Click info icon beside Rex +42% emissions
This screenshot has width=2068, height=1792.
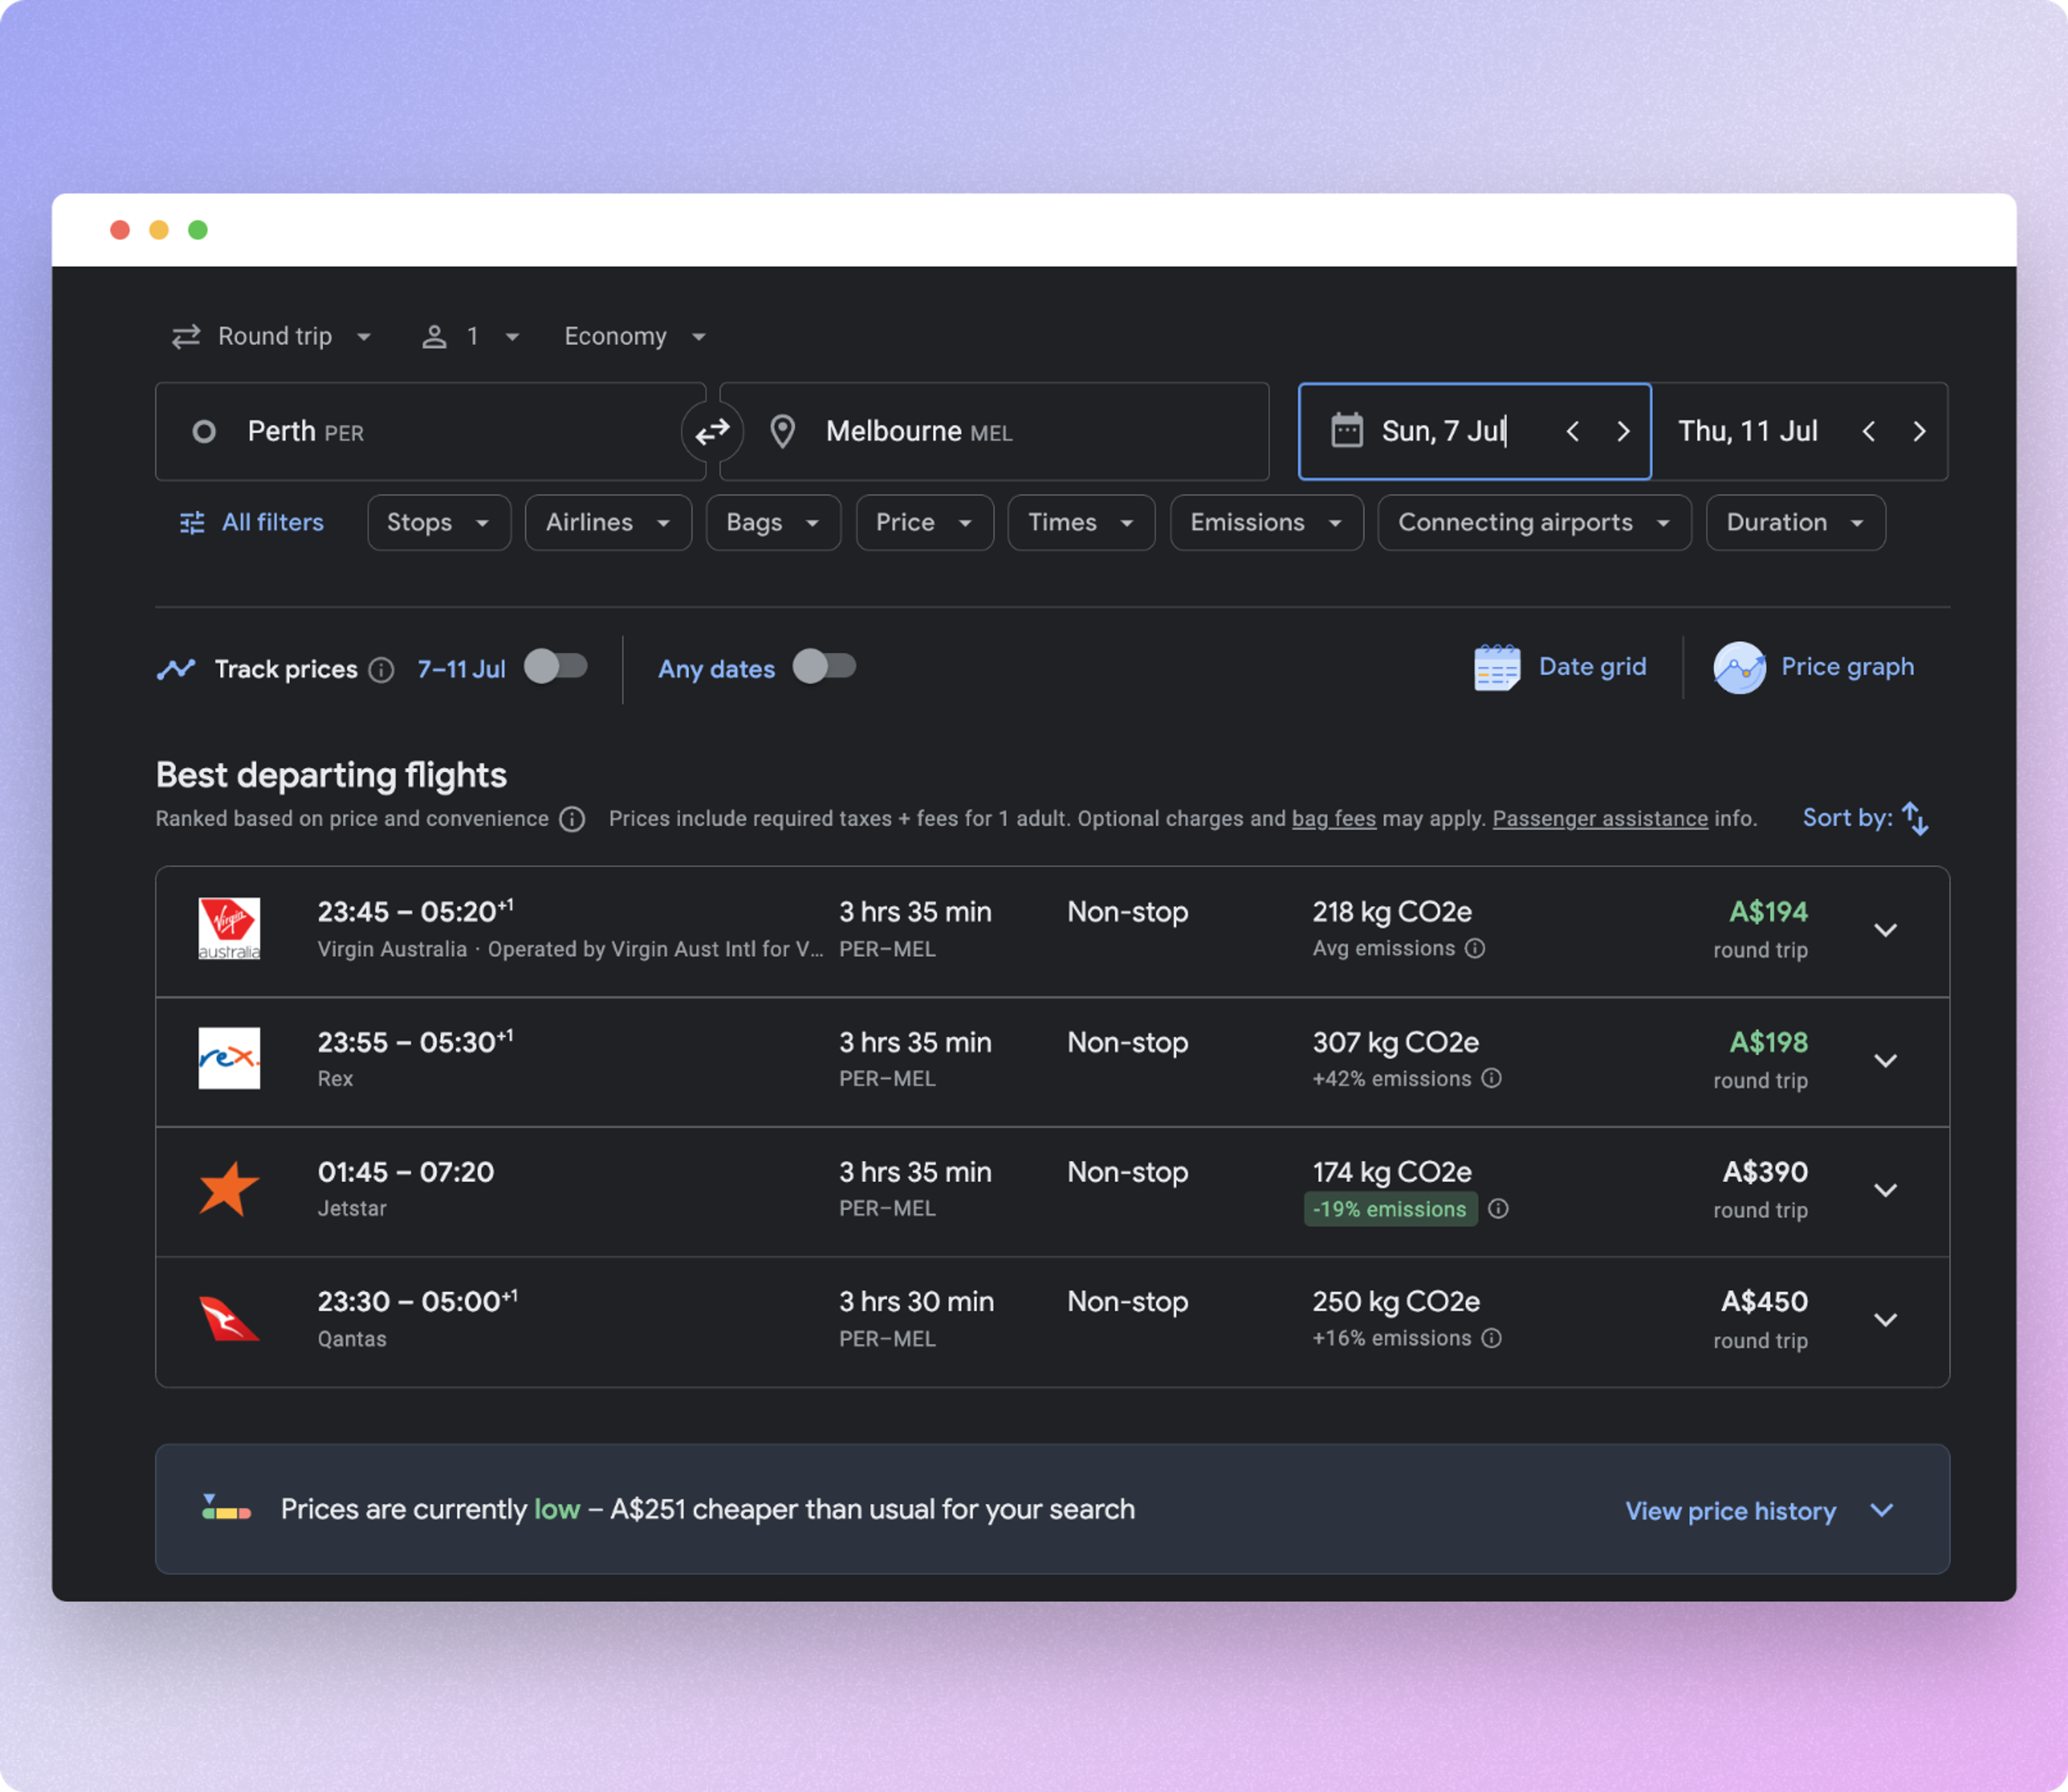1491,1078
